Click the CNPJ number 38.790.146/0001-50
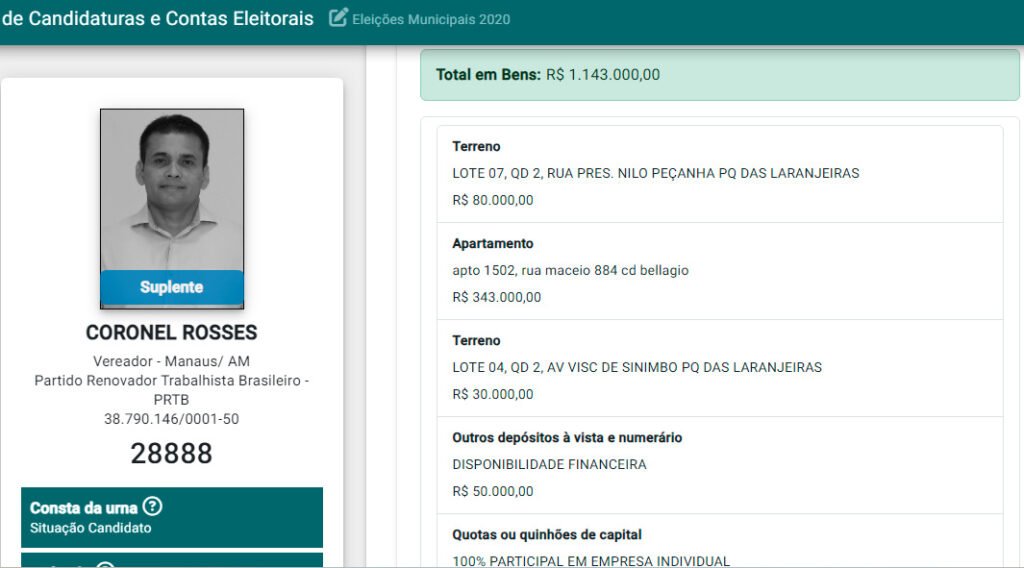 [172, 419]
